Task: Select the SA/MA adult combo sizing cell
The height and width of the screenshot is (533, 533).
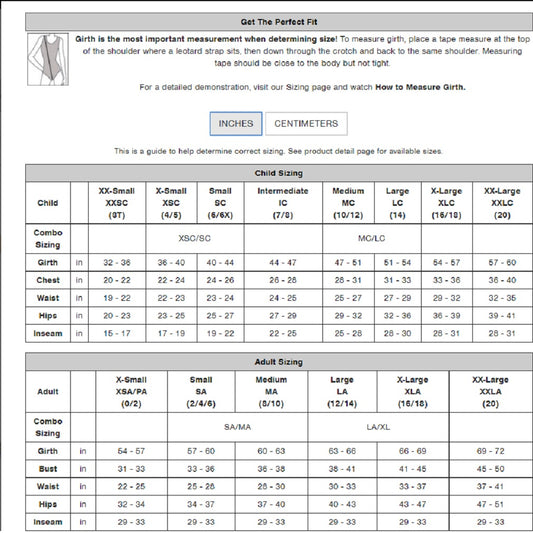Action: [237, 427]
